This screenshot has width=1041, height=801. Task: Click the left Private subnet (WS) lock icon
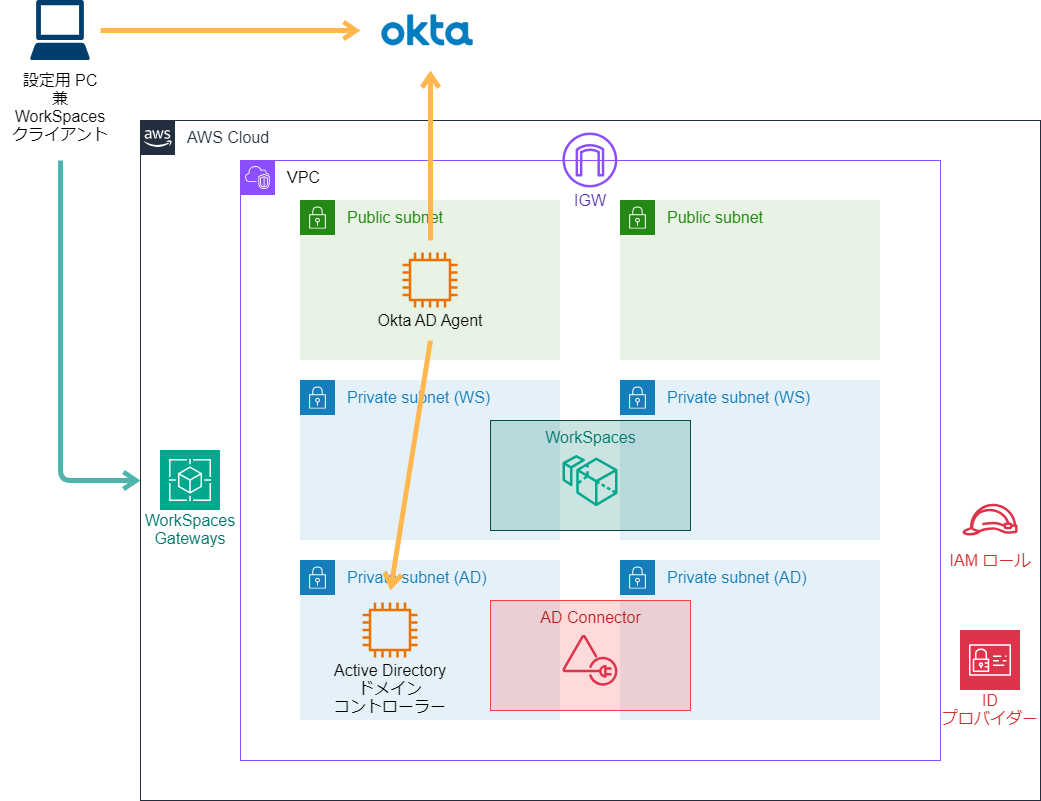coord(317,397)
